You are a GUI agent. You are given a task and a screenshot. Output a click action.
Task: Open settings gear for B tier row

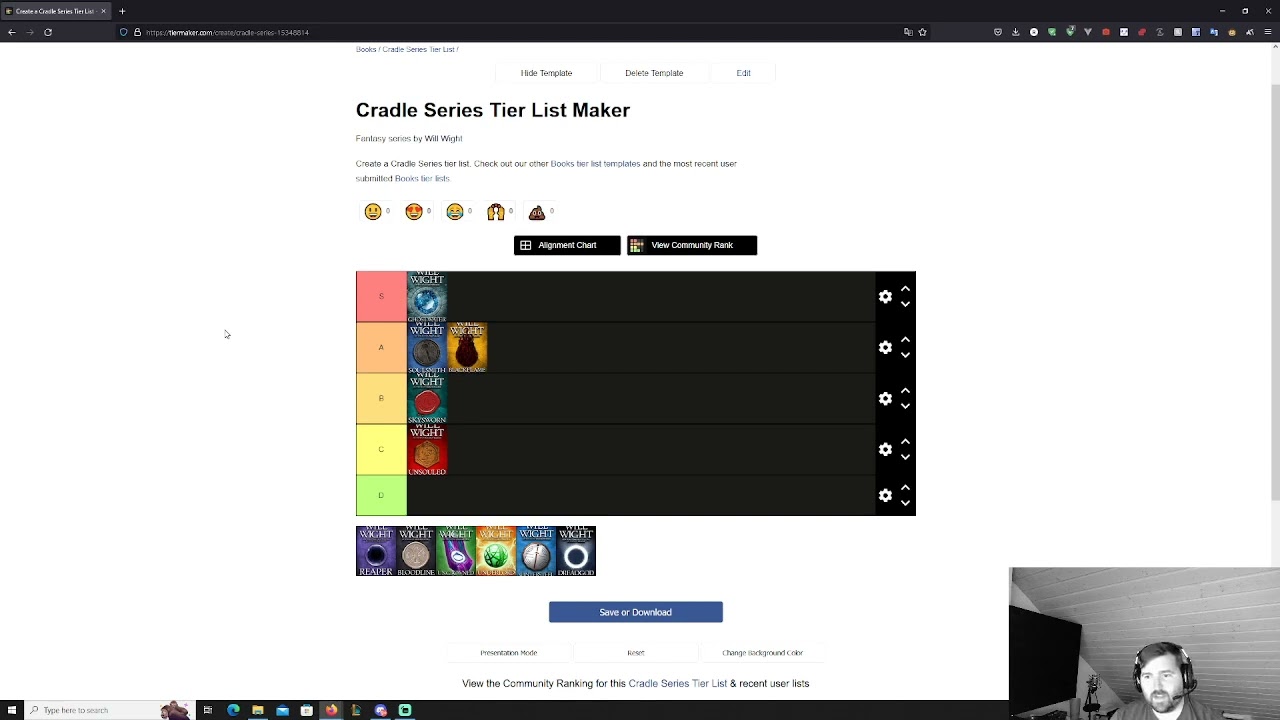point(885,398)
